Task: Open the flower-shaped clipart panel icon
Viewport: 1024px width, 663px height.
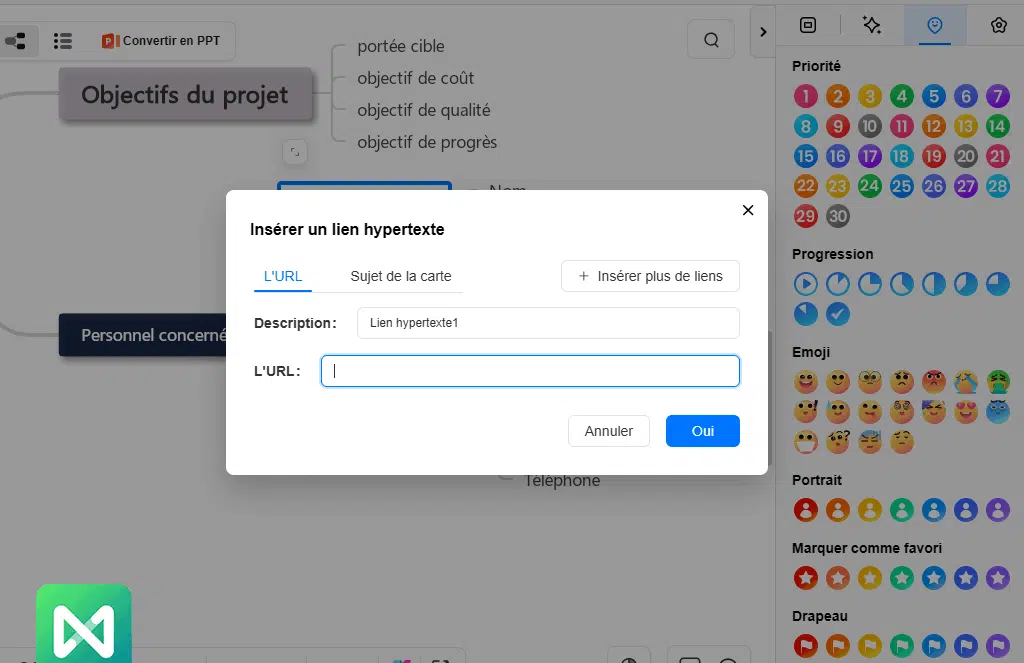Action: point(998,26)
